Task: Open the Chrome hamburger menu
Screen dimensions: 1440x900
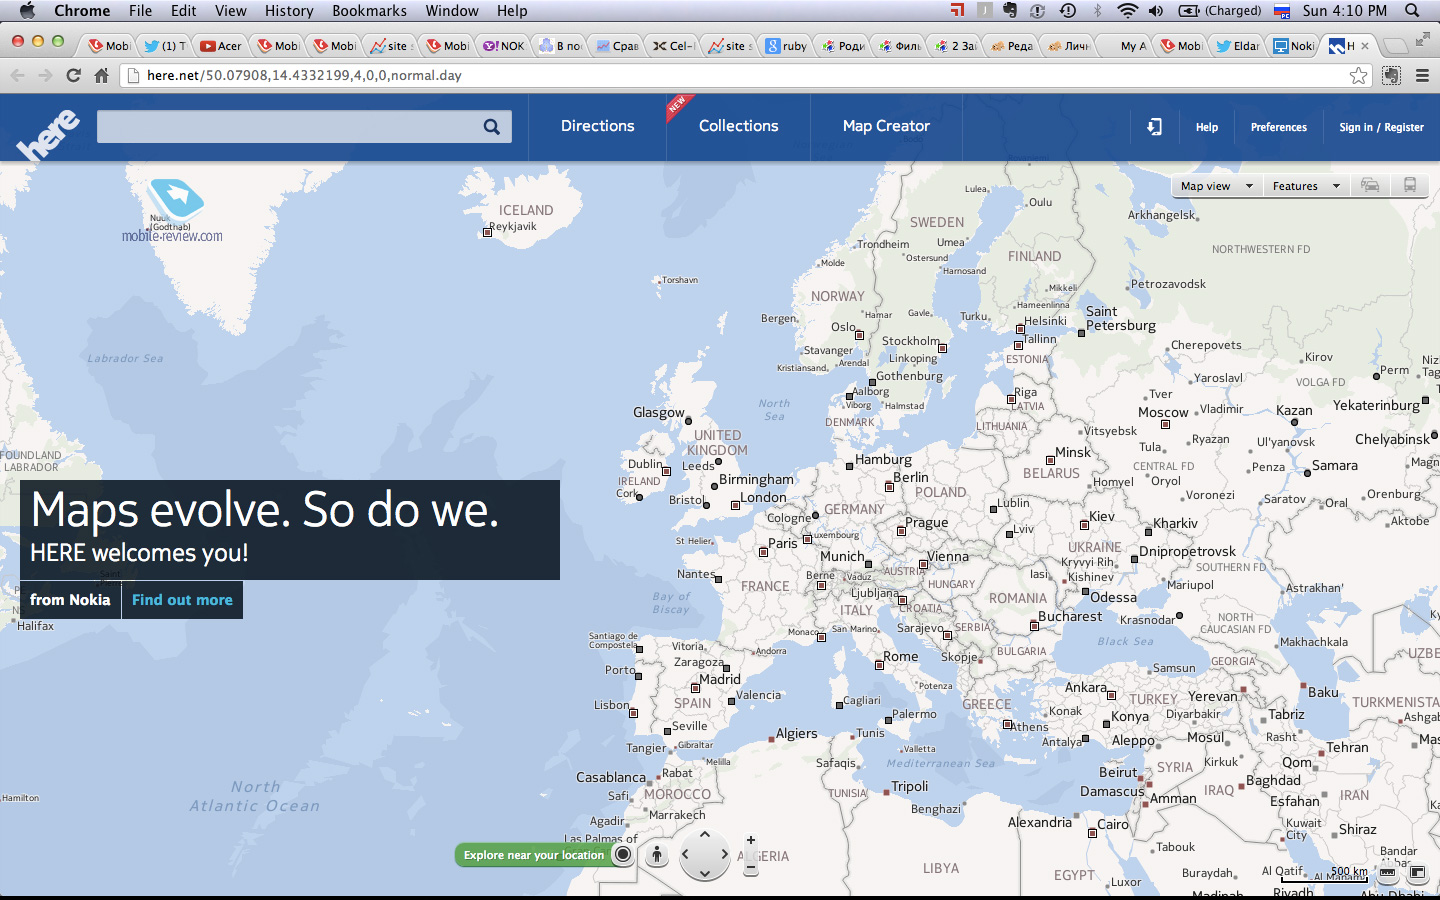Action: point(1422,75)
